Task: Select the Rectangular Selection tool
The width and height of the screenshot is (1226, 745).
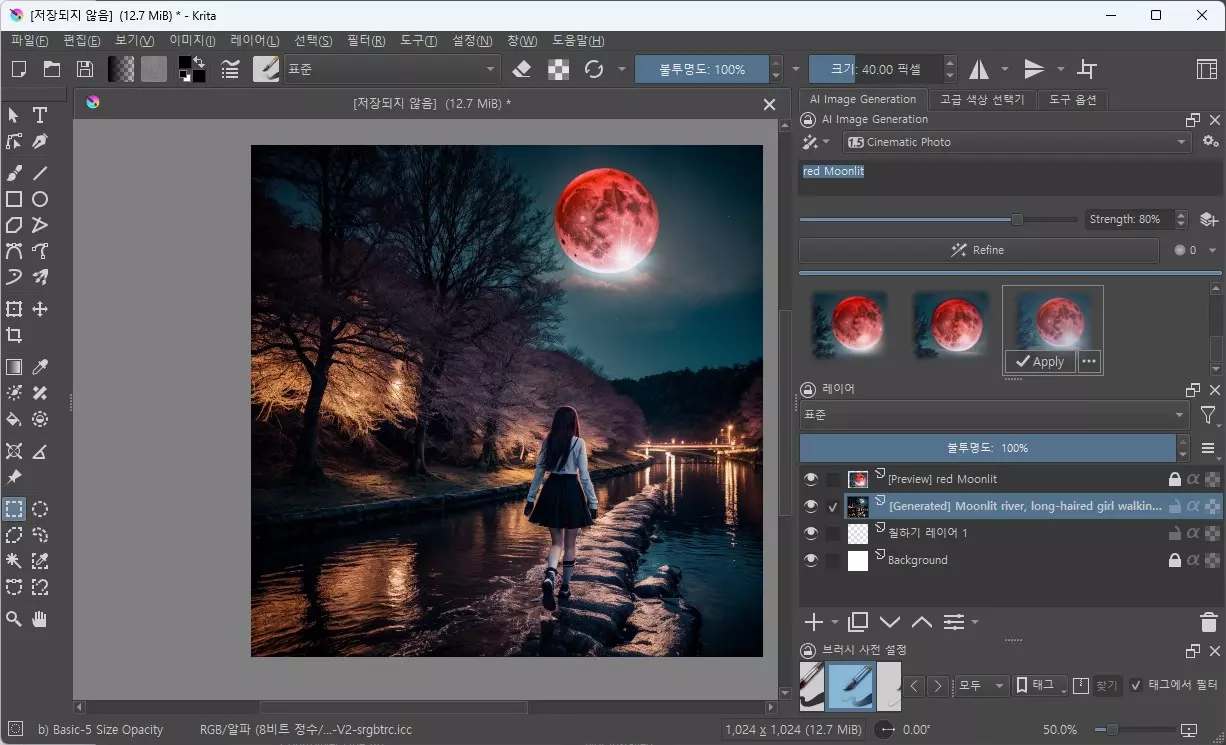Action: tap(14, 509)
